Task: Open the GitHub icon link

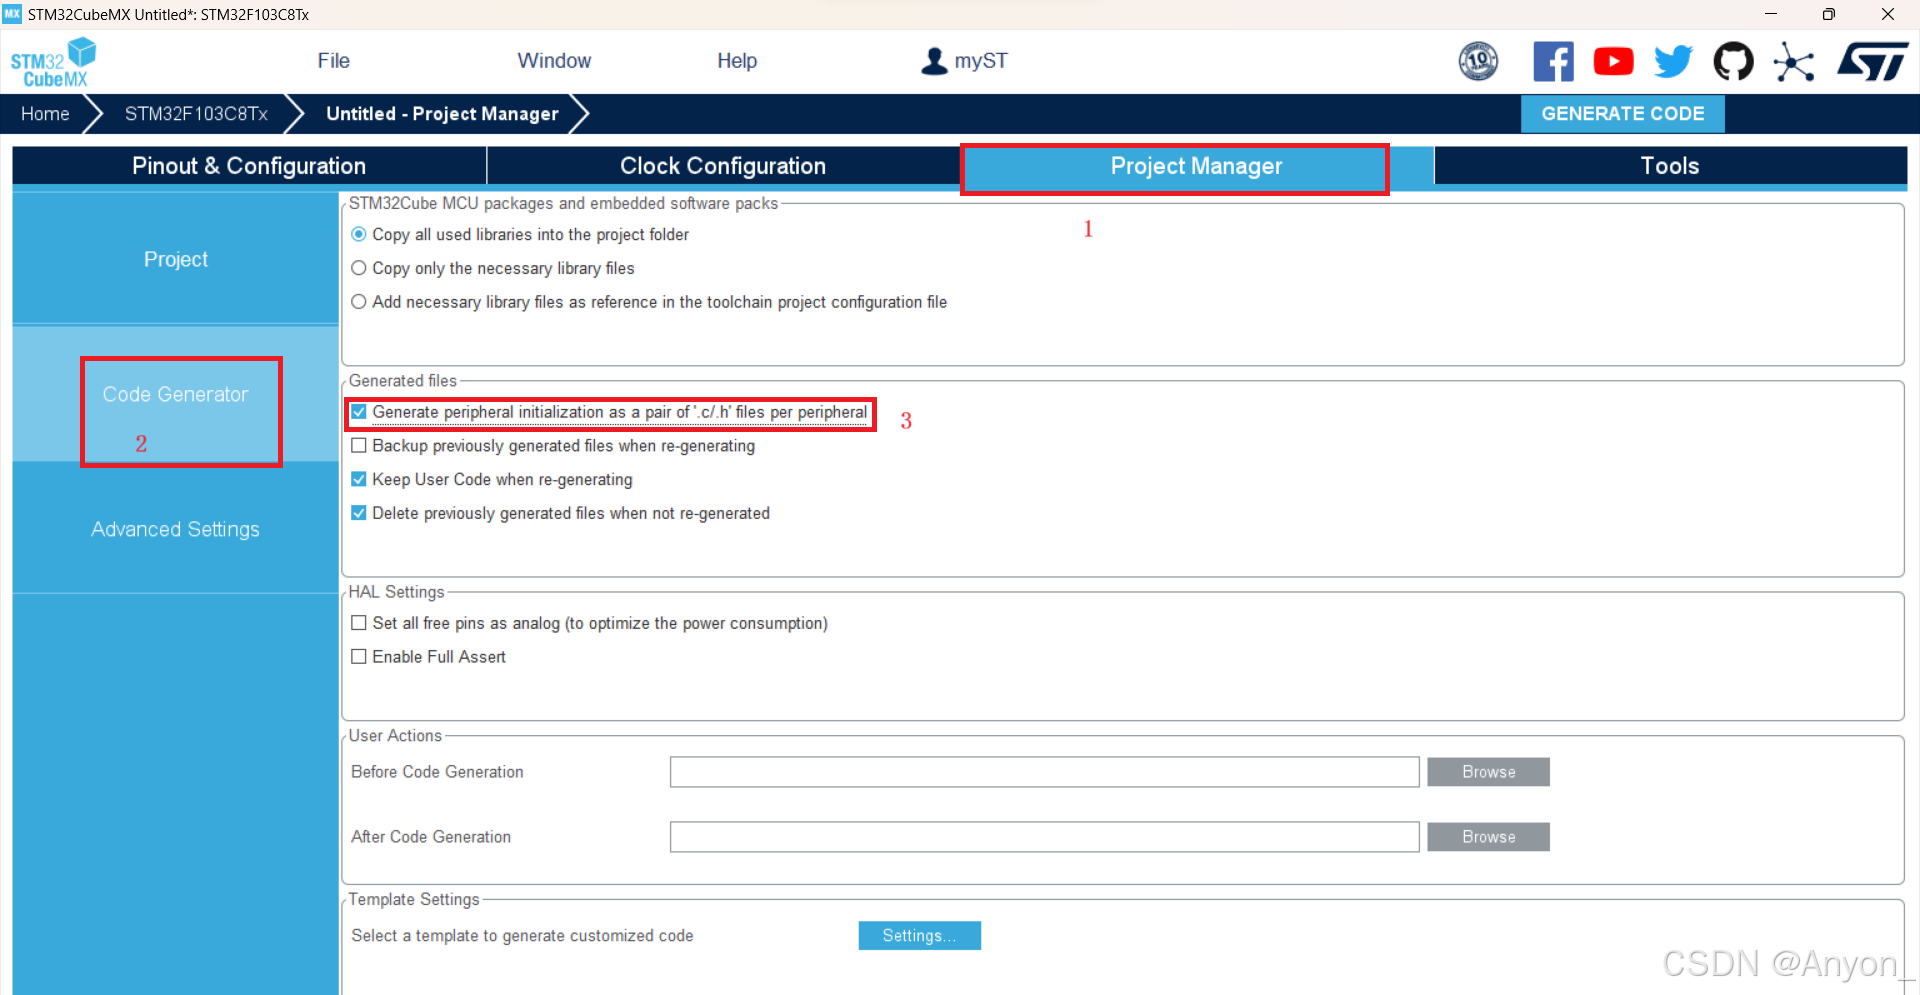Action: tap(1733, 61)
